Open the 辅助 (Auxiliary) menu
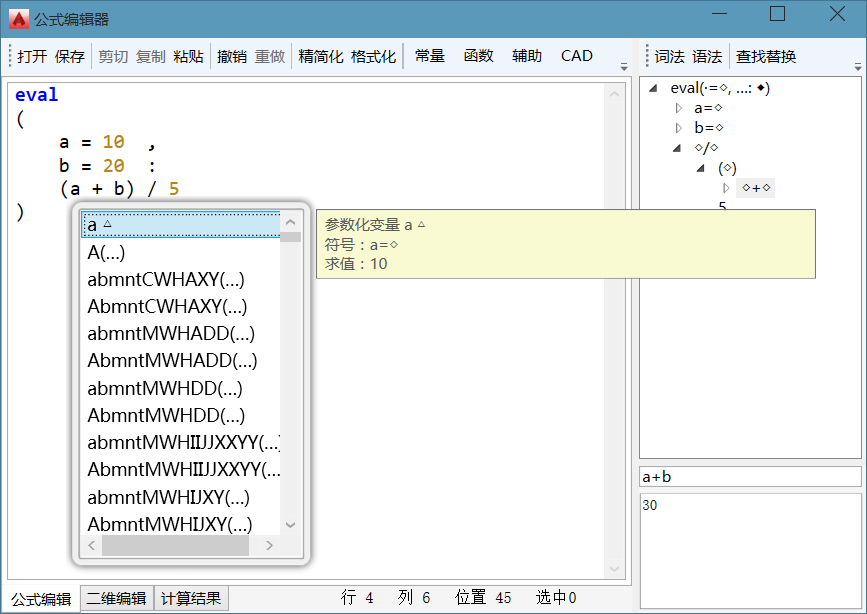This screenshot has width=867, height=614. [x=526, y=56]
